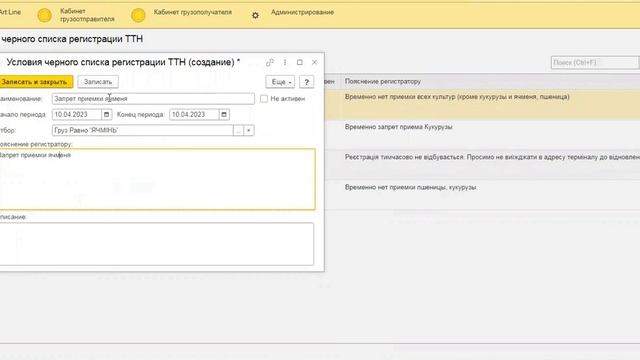Click Записать и закрыть button

[36, 82]
